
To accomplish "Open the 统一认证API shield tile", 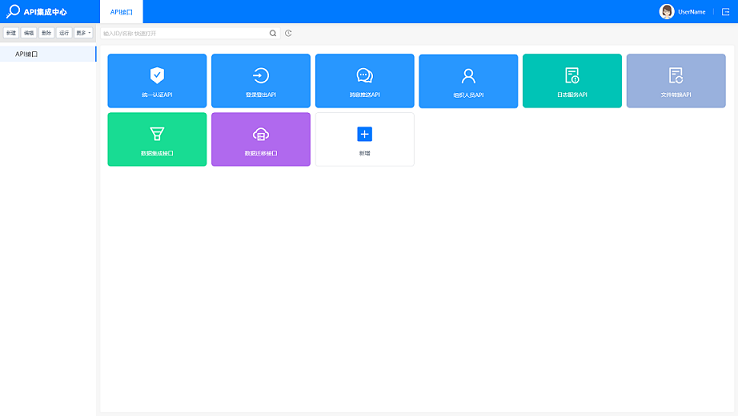I will pyautogui.click(x=157, y=80).
